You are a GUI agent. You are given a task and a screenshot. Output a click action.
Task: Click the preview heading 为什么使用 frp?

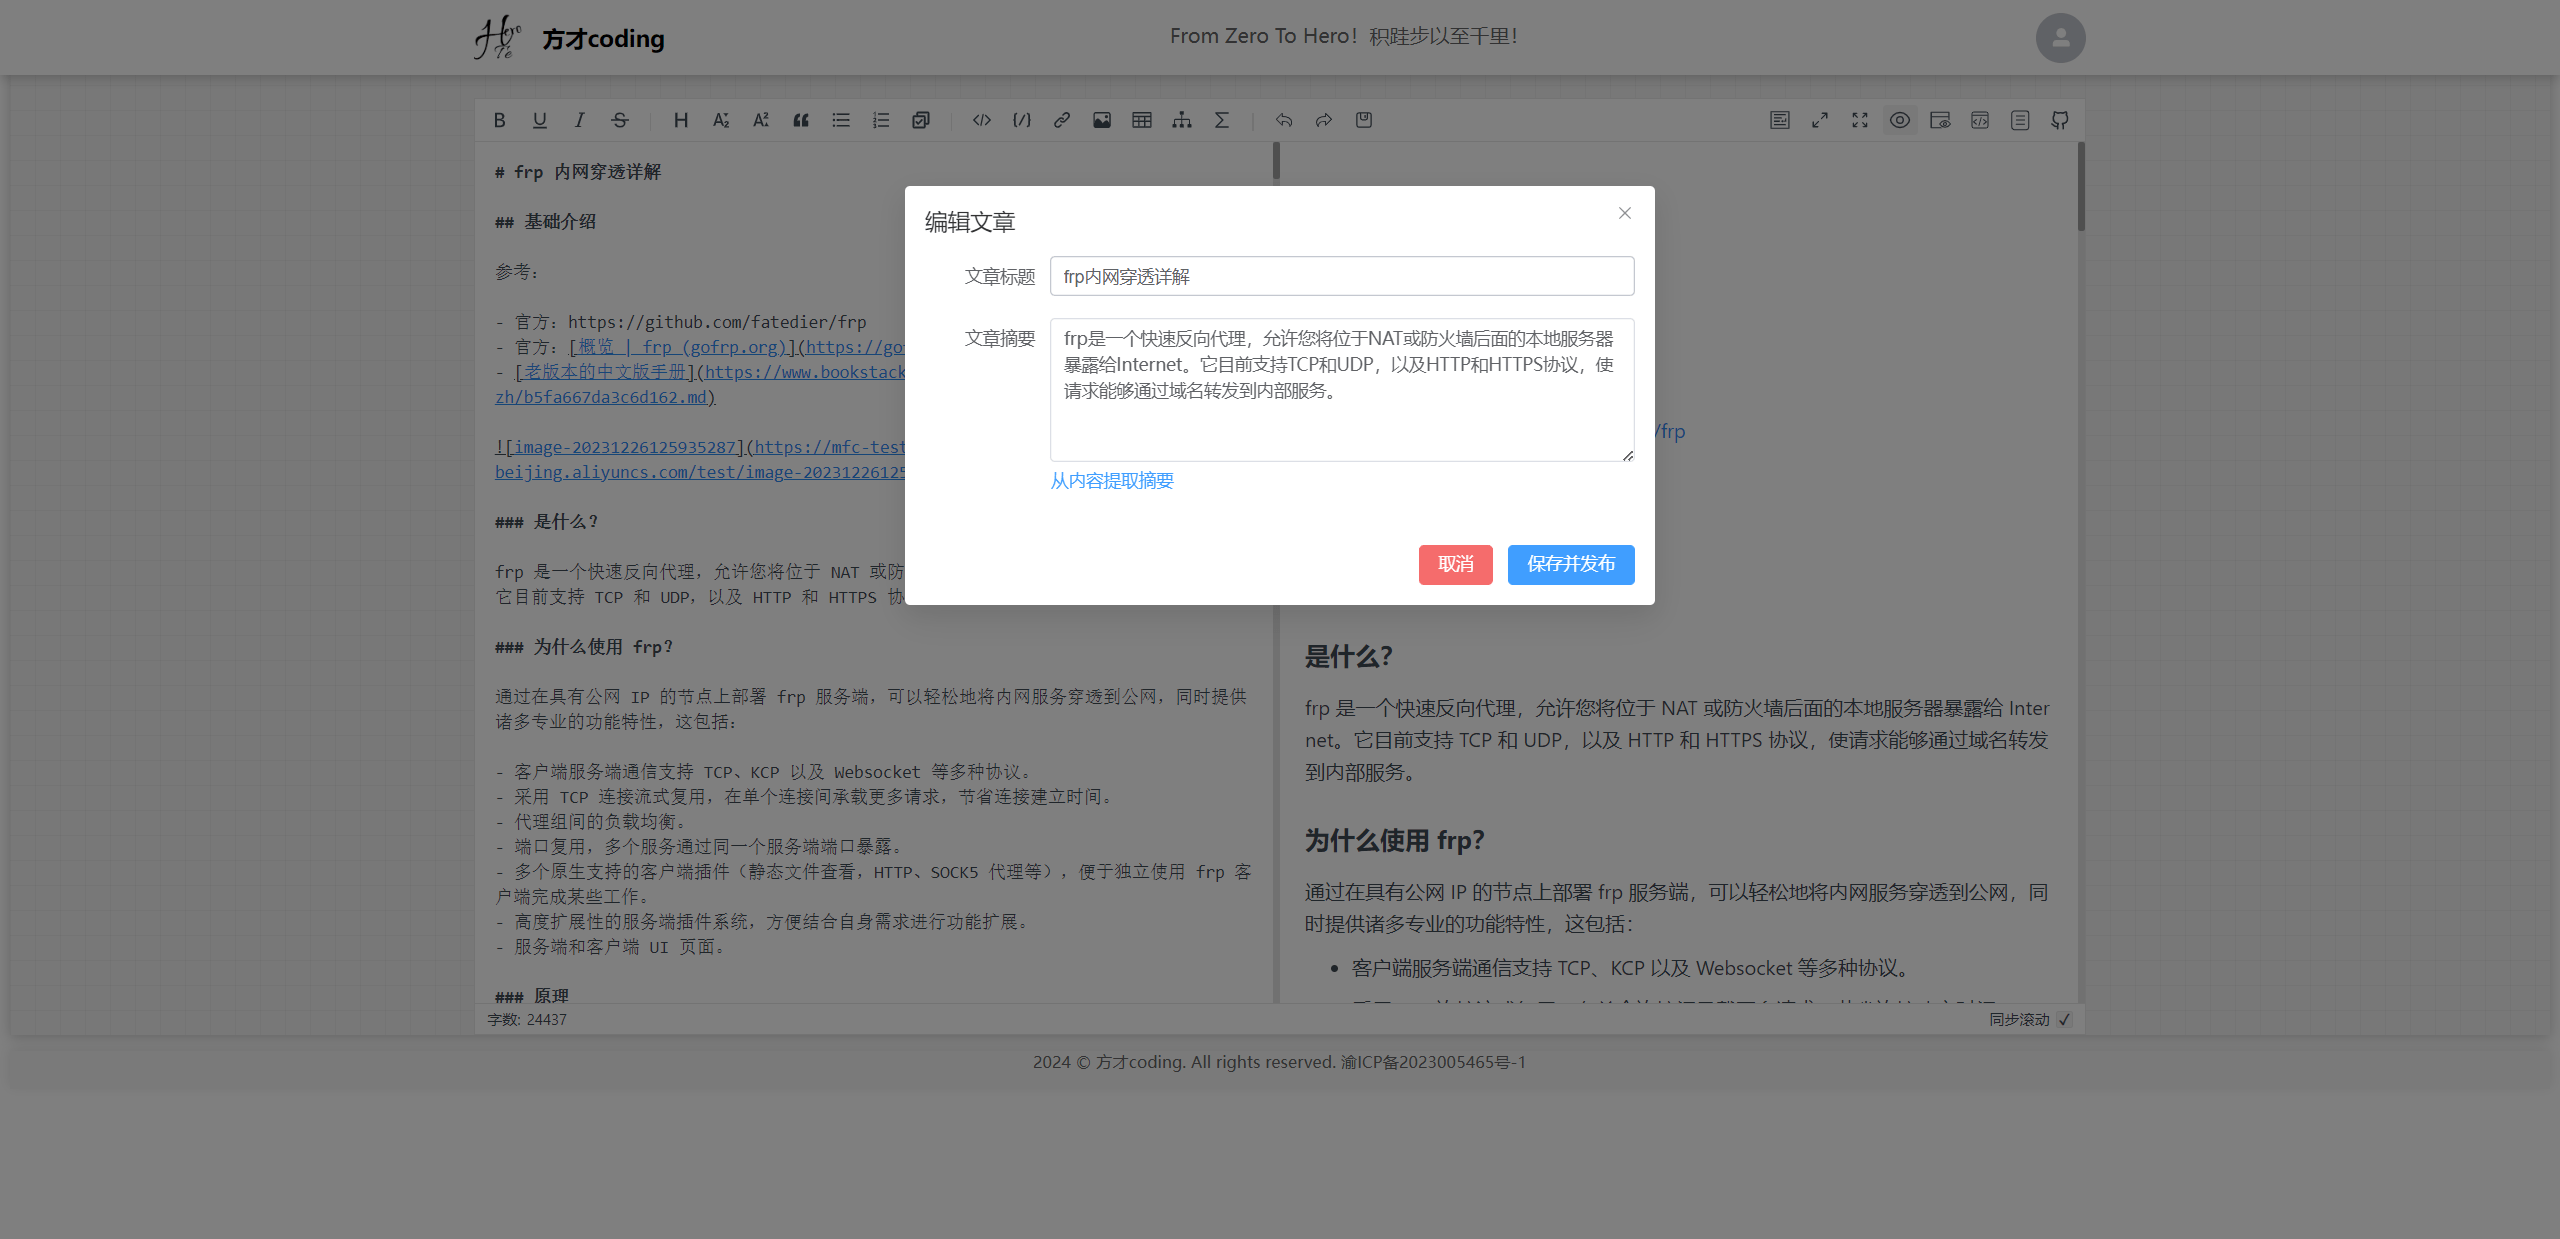pyautogui.click(x=1394, y=841)
